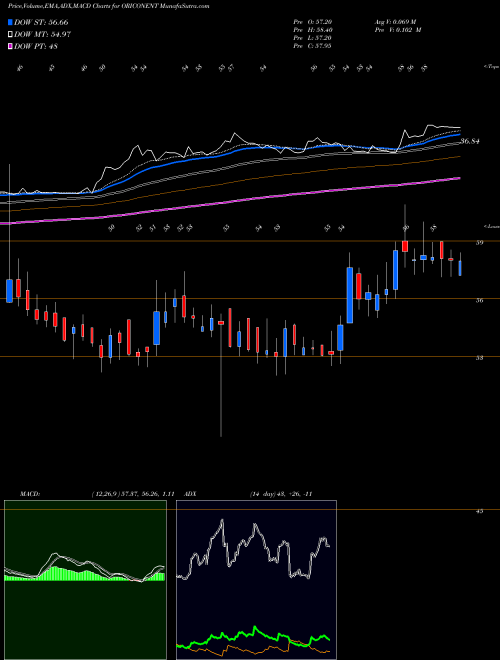The image size is (500, 660).
Task: Click the 'Pre L: 57.20' low value
Action: (314, 38)
